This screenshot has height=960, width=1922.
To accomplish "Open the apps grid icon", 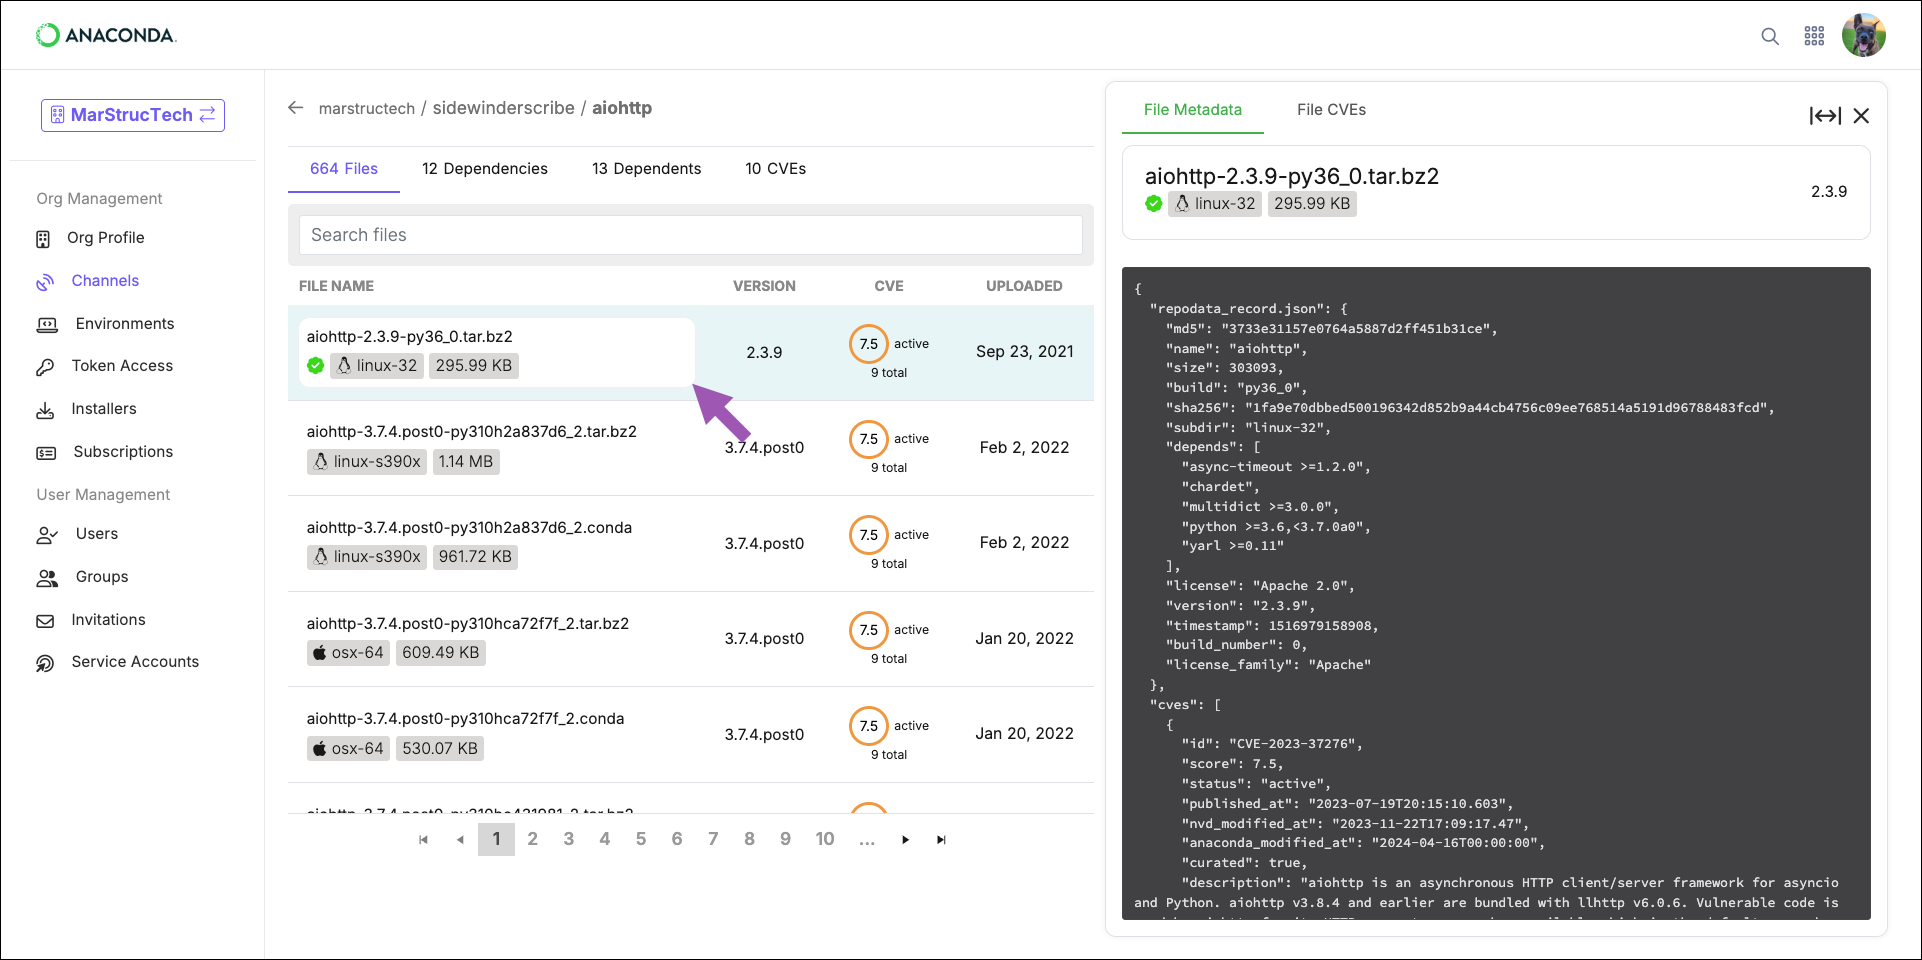I will tap(1814, 36).
